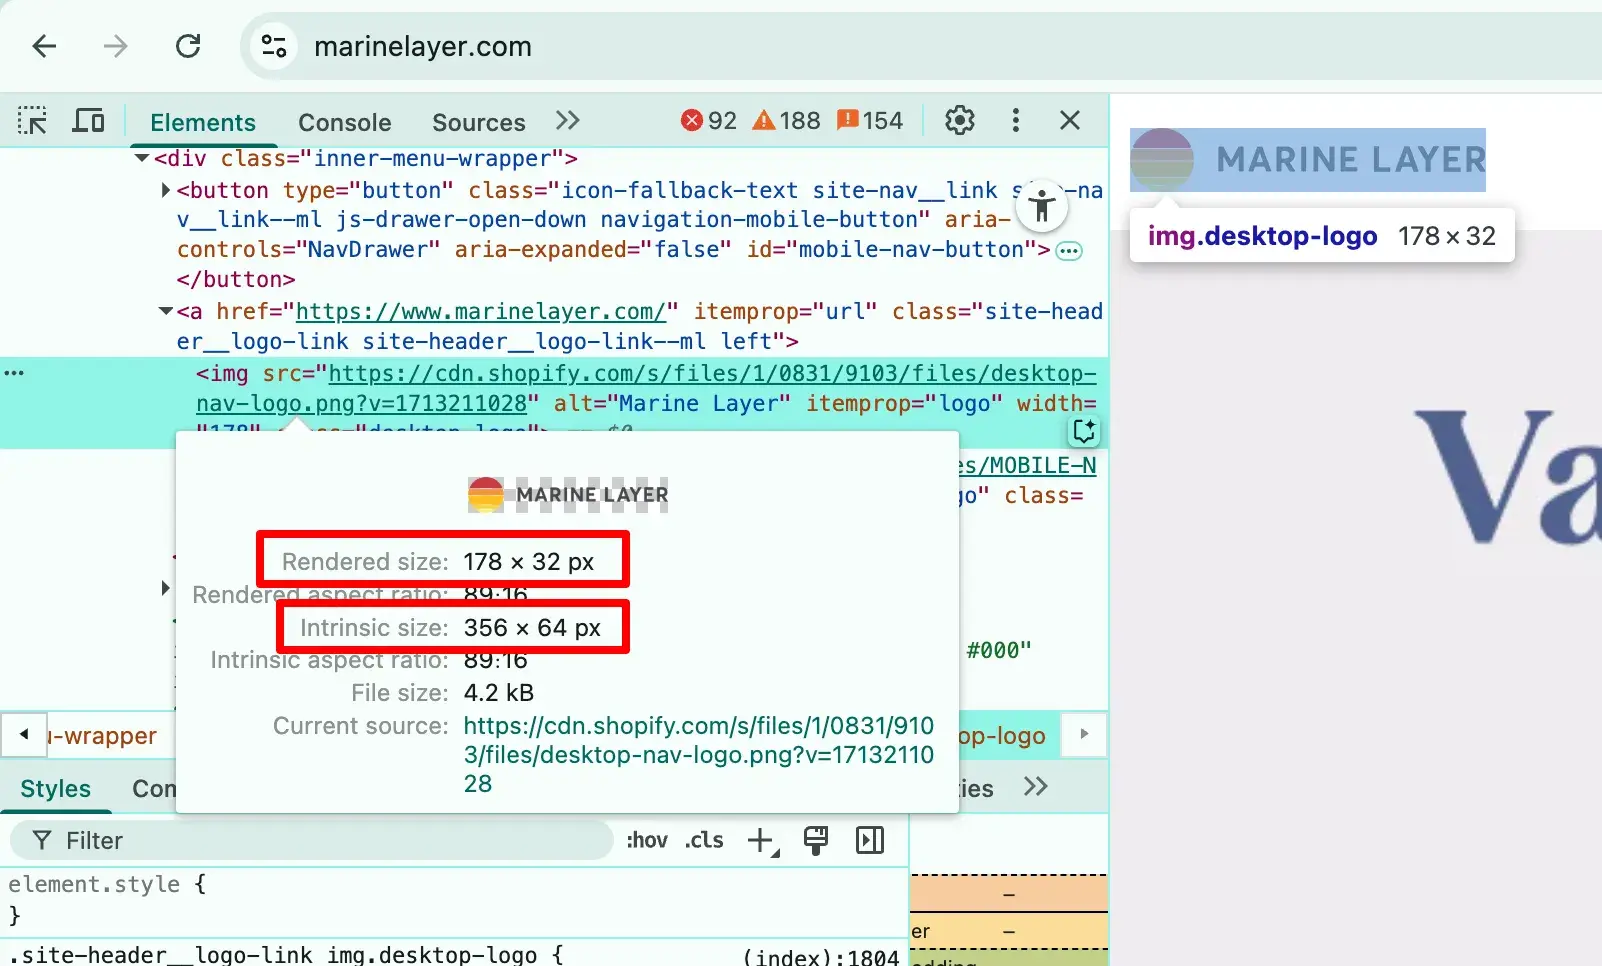Switch to the Styles pane tab

[x=56, y=789]
